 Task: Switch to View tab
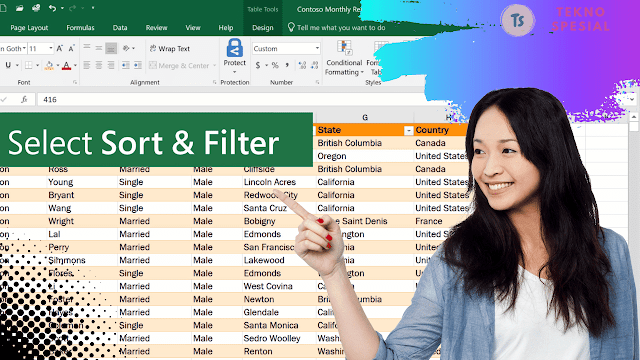(x=193, y=28)
